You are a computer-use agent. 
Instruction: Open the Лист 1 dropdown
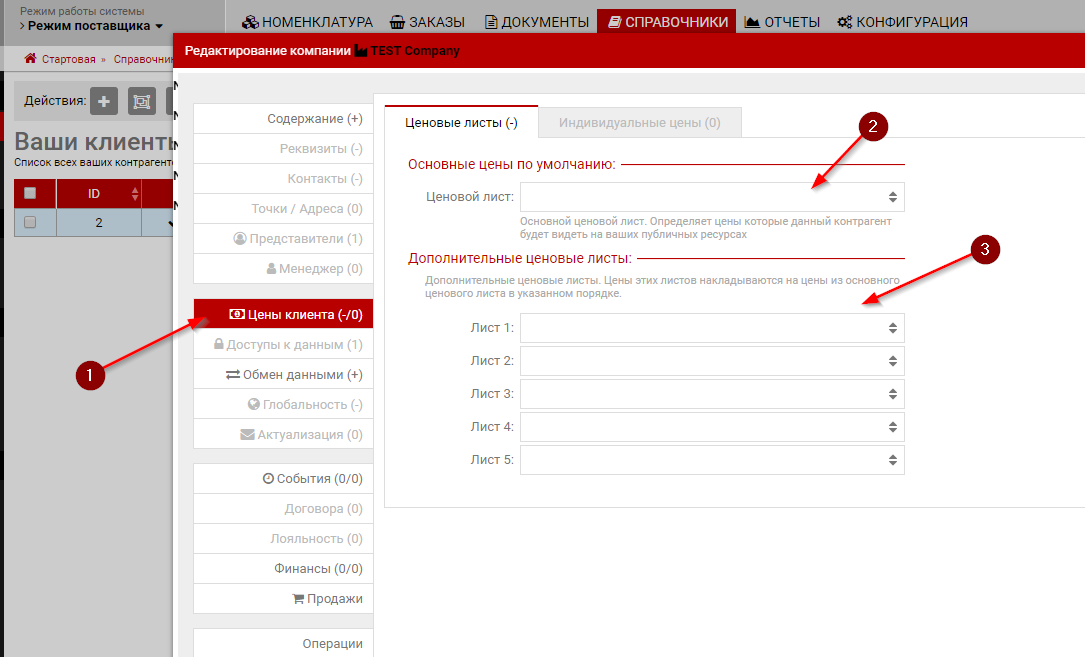click(712, 328)
